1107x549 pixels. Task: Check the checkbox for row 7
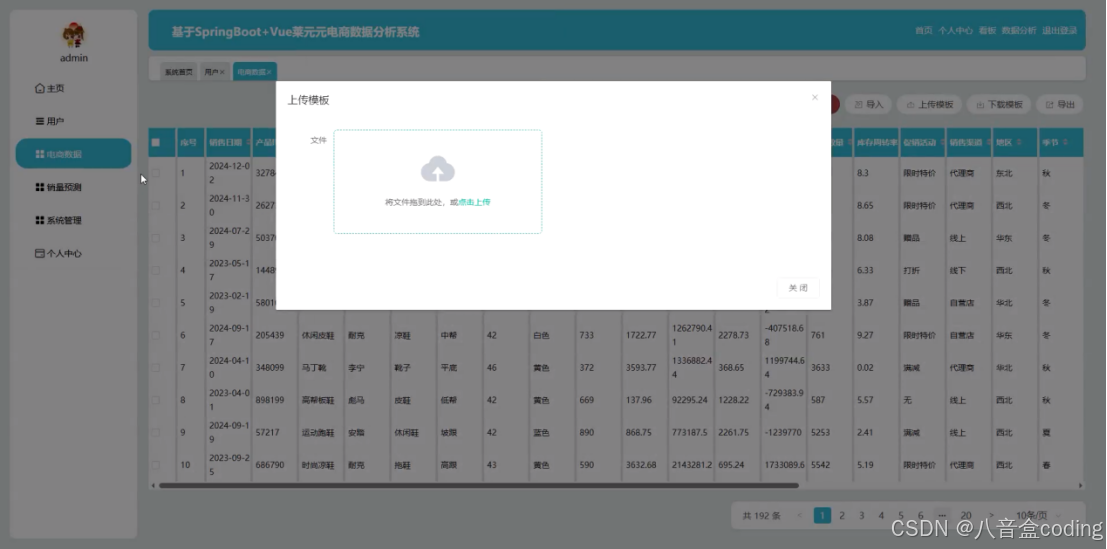click(x=155, y=368)
